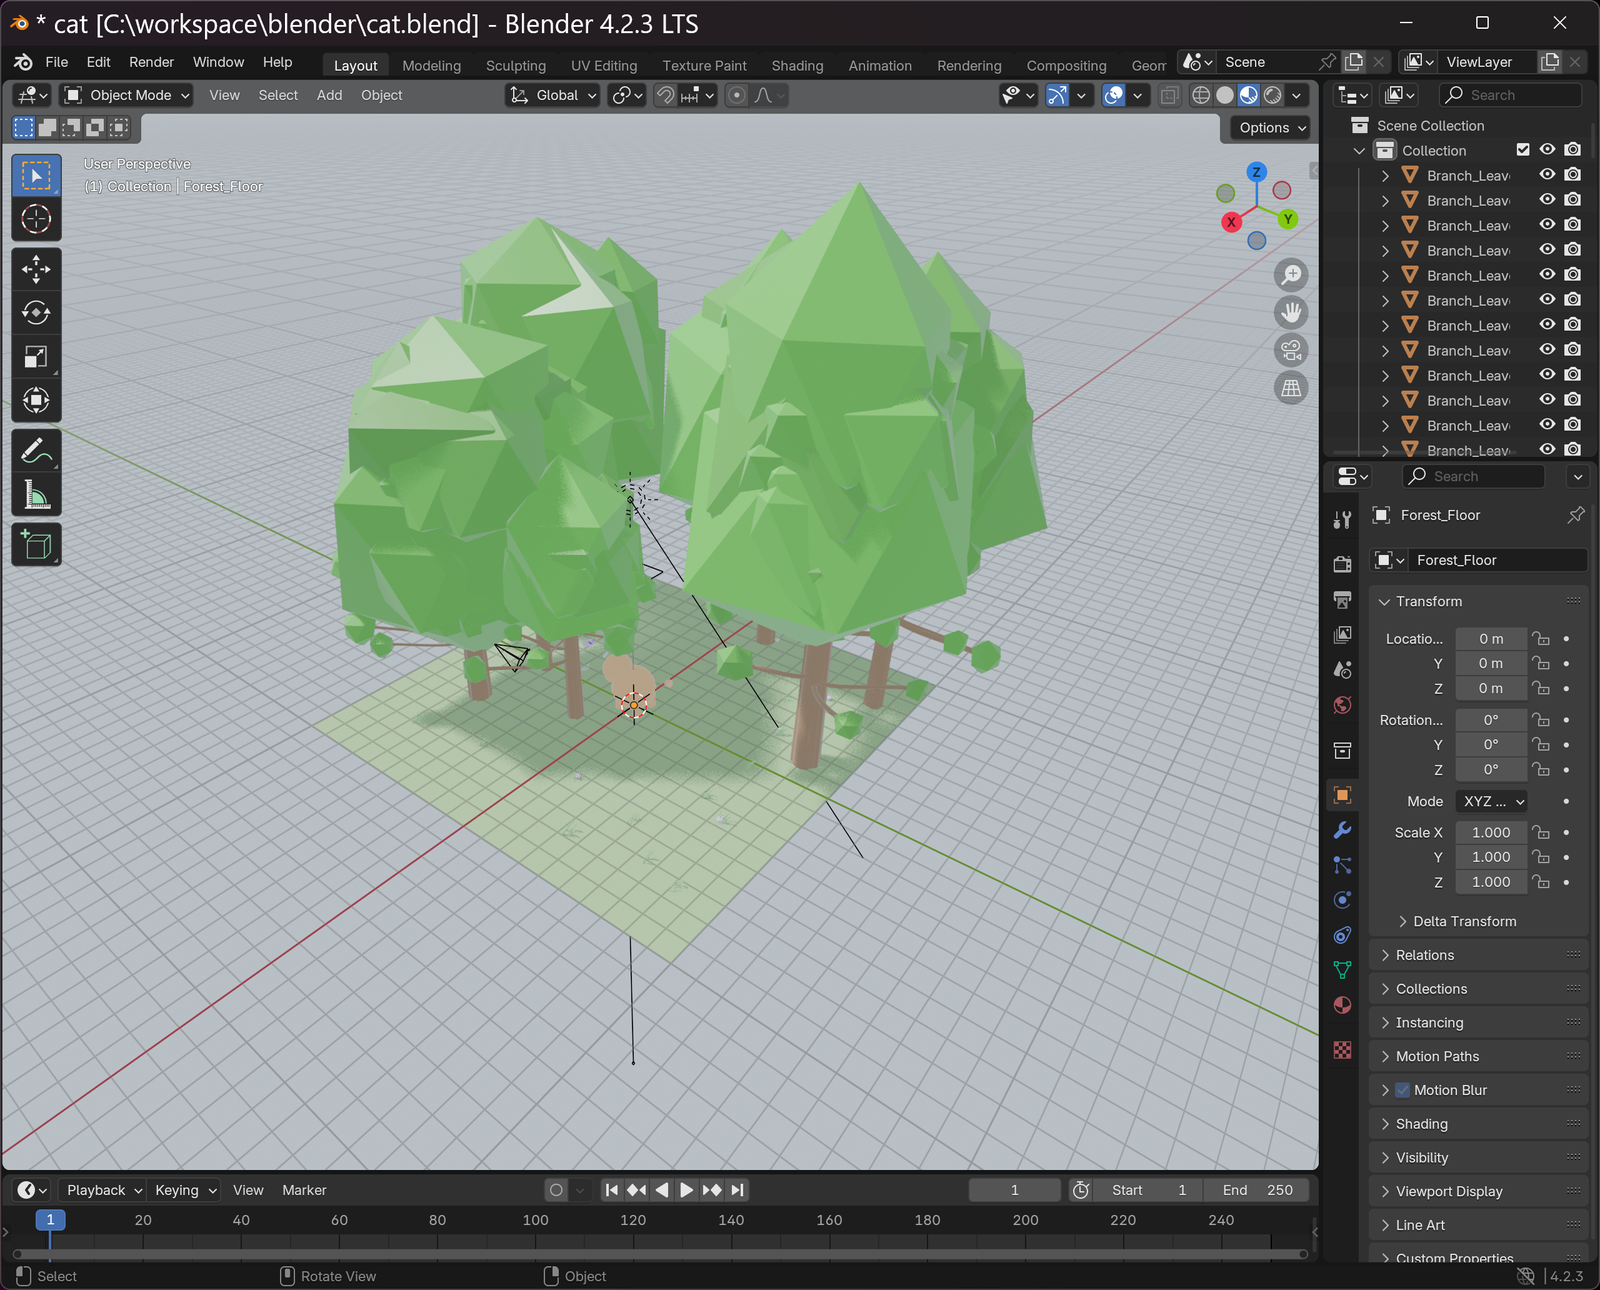This screenshot has width=1600, height=1290.
Task: Switch to rendered viewport shading
Action: pyautogui.click(x=1273, y=95)
